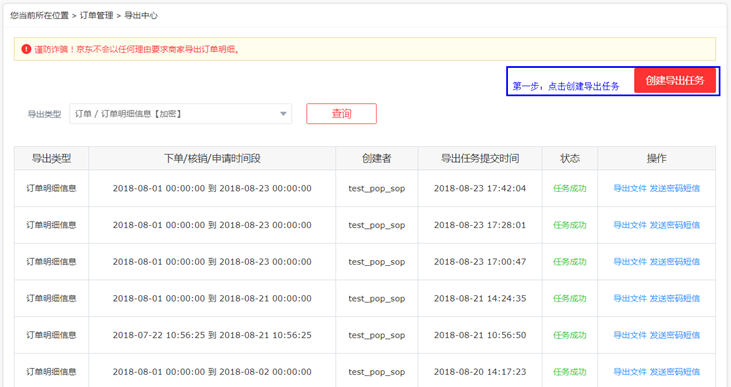Click submission time 2018-08-23 17:42:04
The height and width of the screenshot is (387, 731).
point(480,188)
